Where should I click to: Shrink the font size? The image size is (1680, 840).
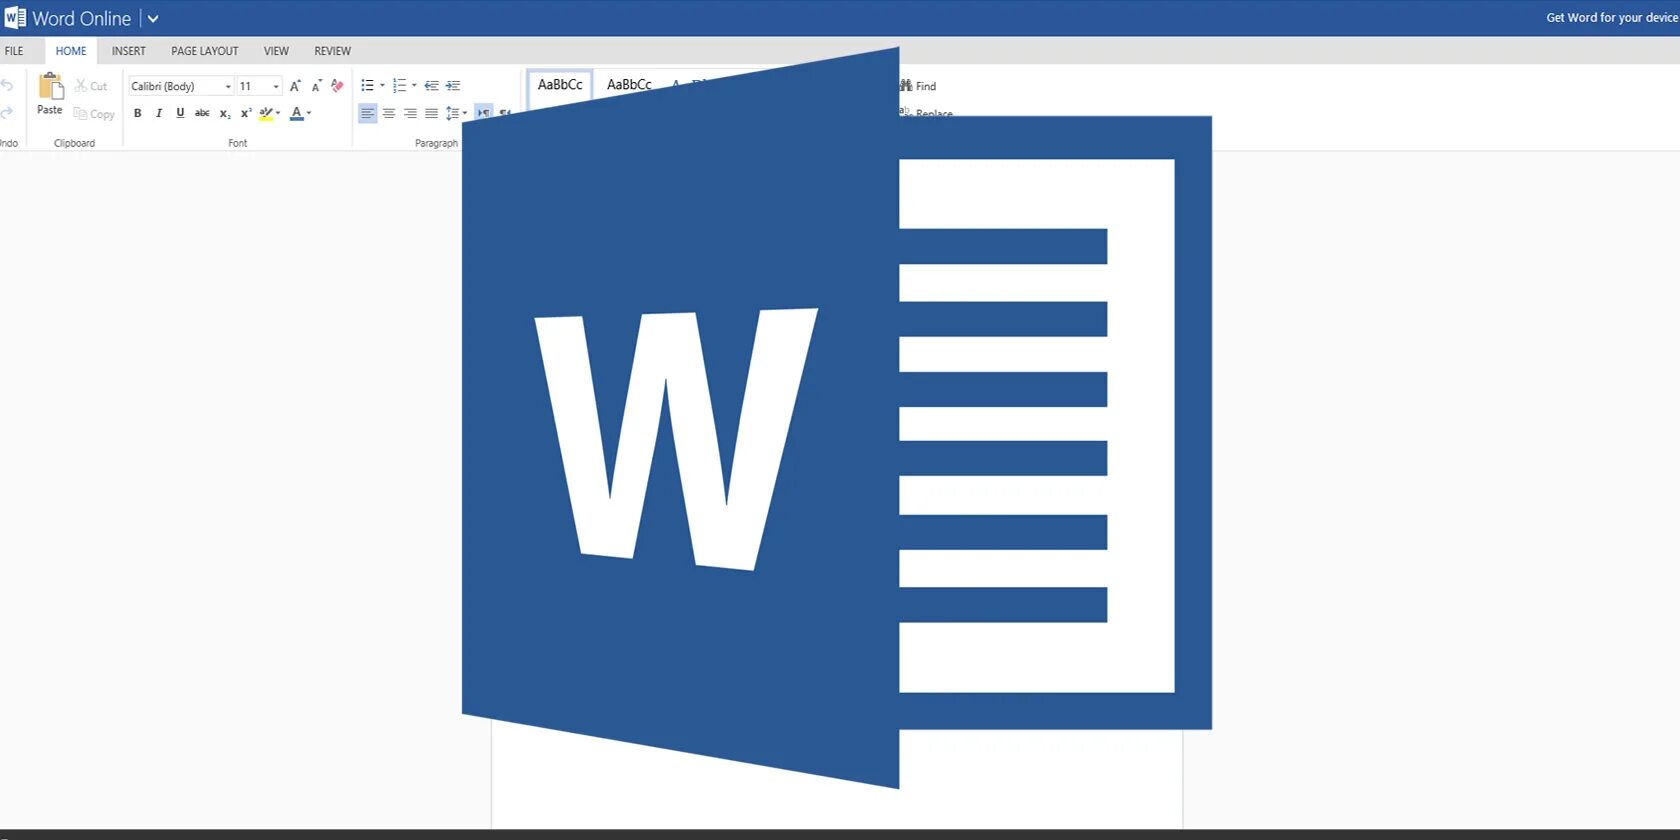[316, 86]
